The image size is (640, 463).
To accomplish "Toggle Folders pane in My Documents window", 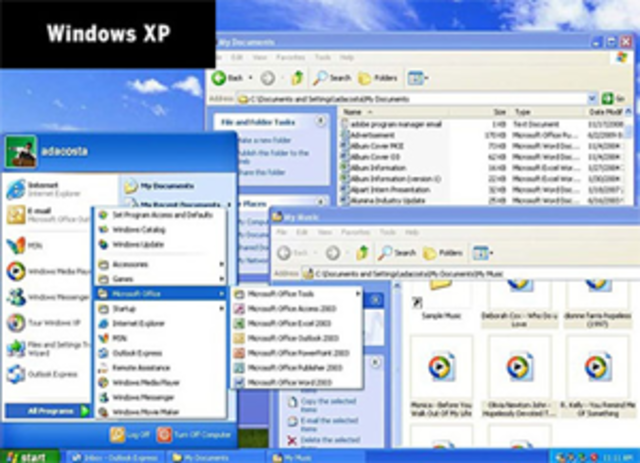I will point(378,78).
